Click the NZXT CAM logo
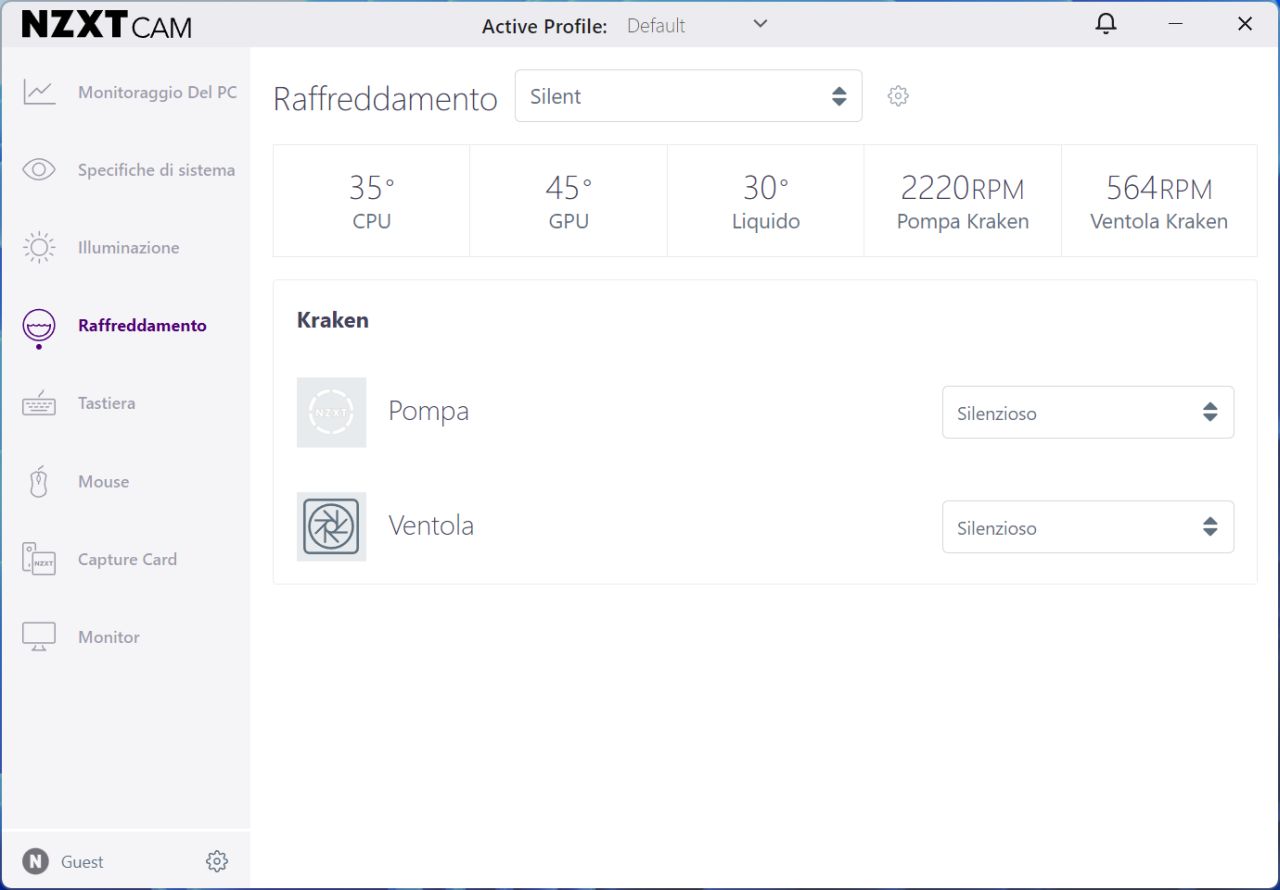 coord(107,25)
